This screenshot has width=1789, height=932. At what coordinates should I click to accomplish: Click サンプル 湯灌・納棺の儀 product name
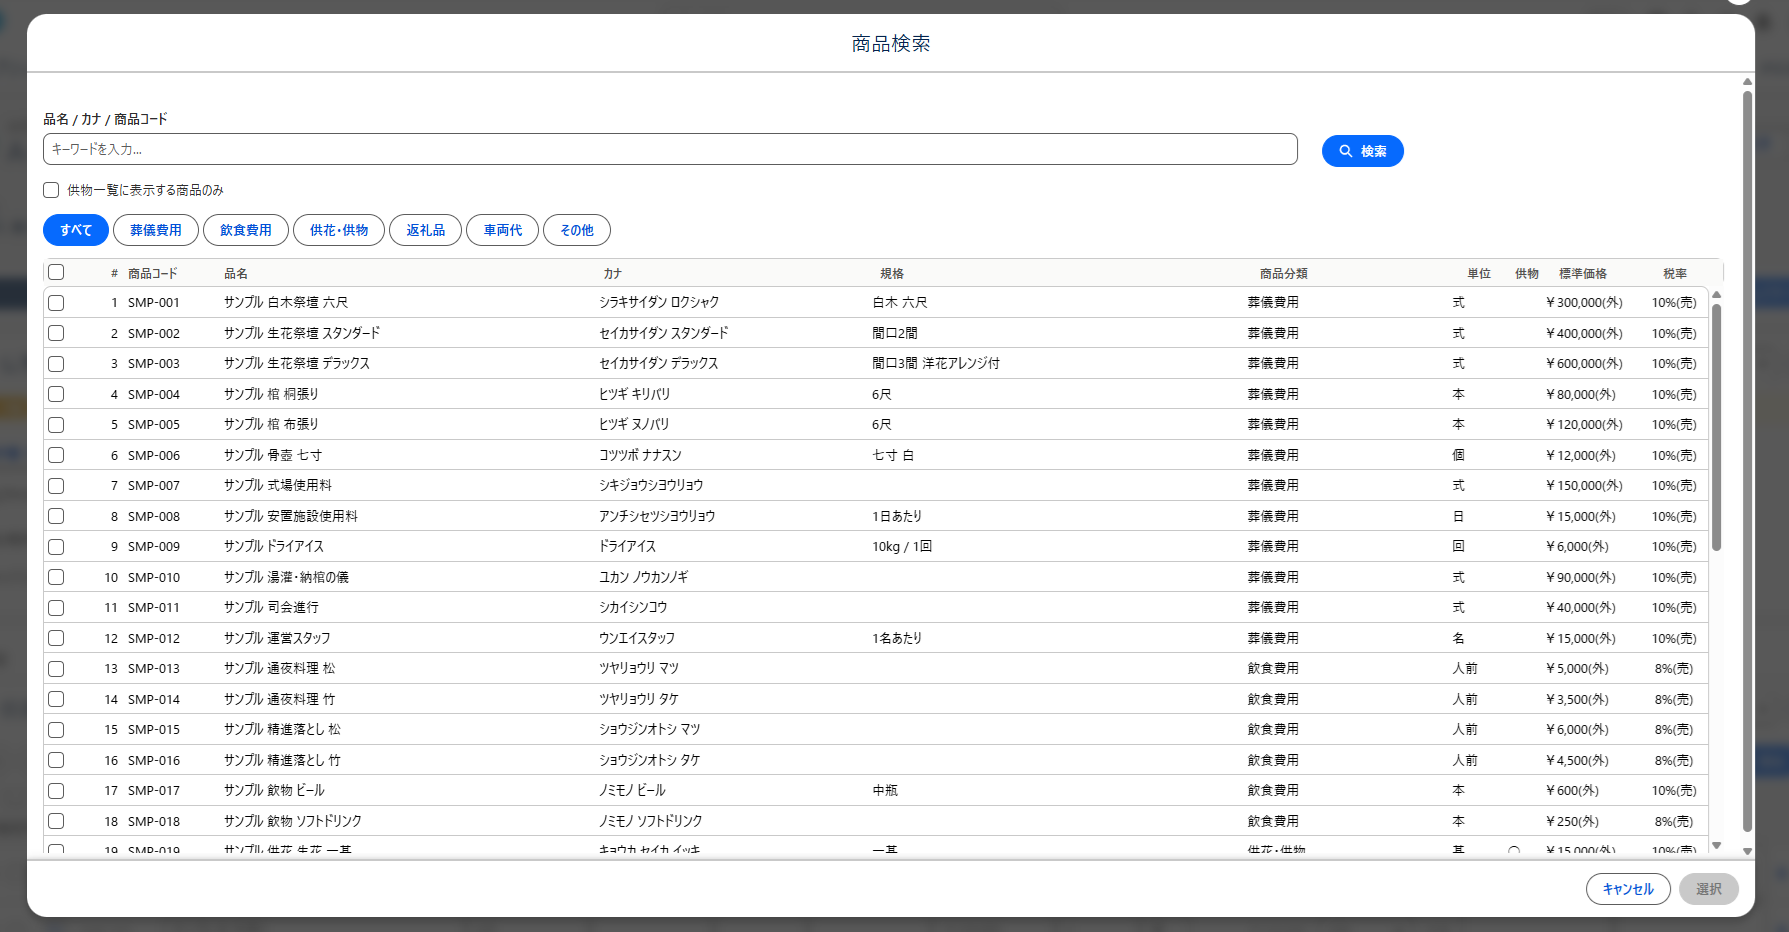point(286,577)
